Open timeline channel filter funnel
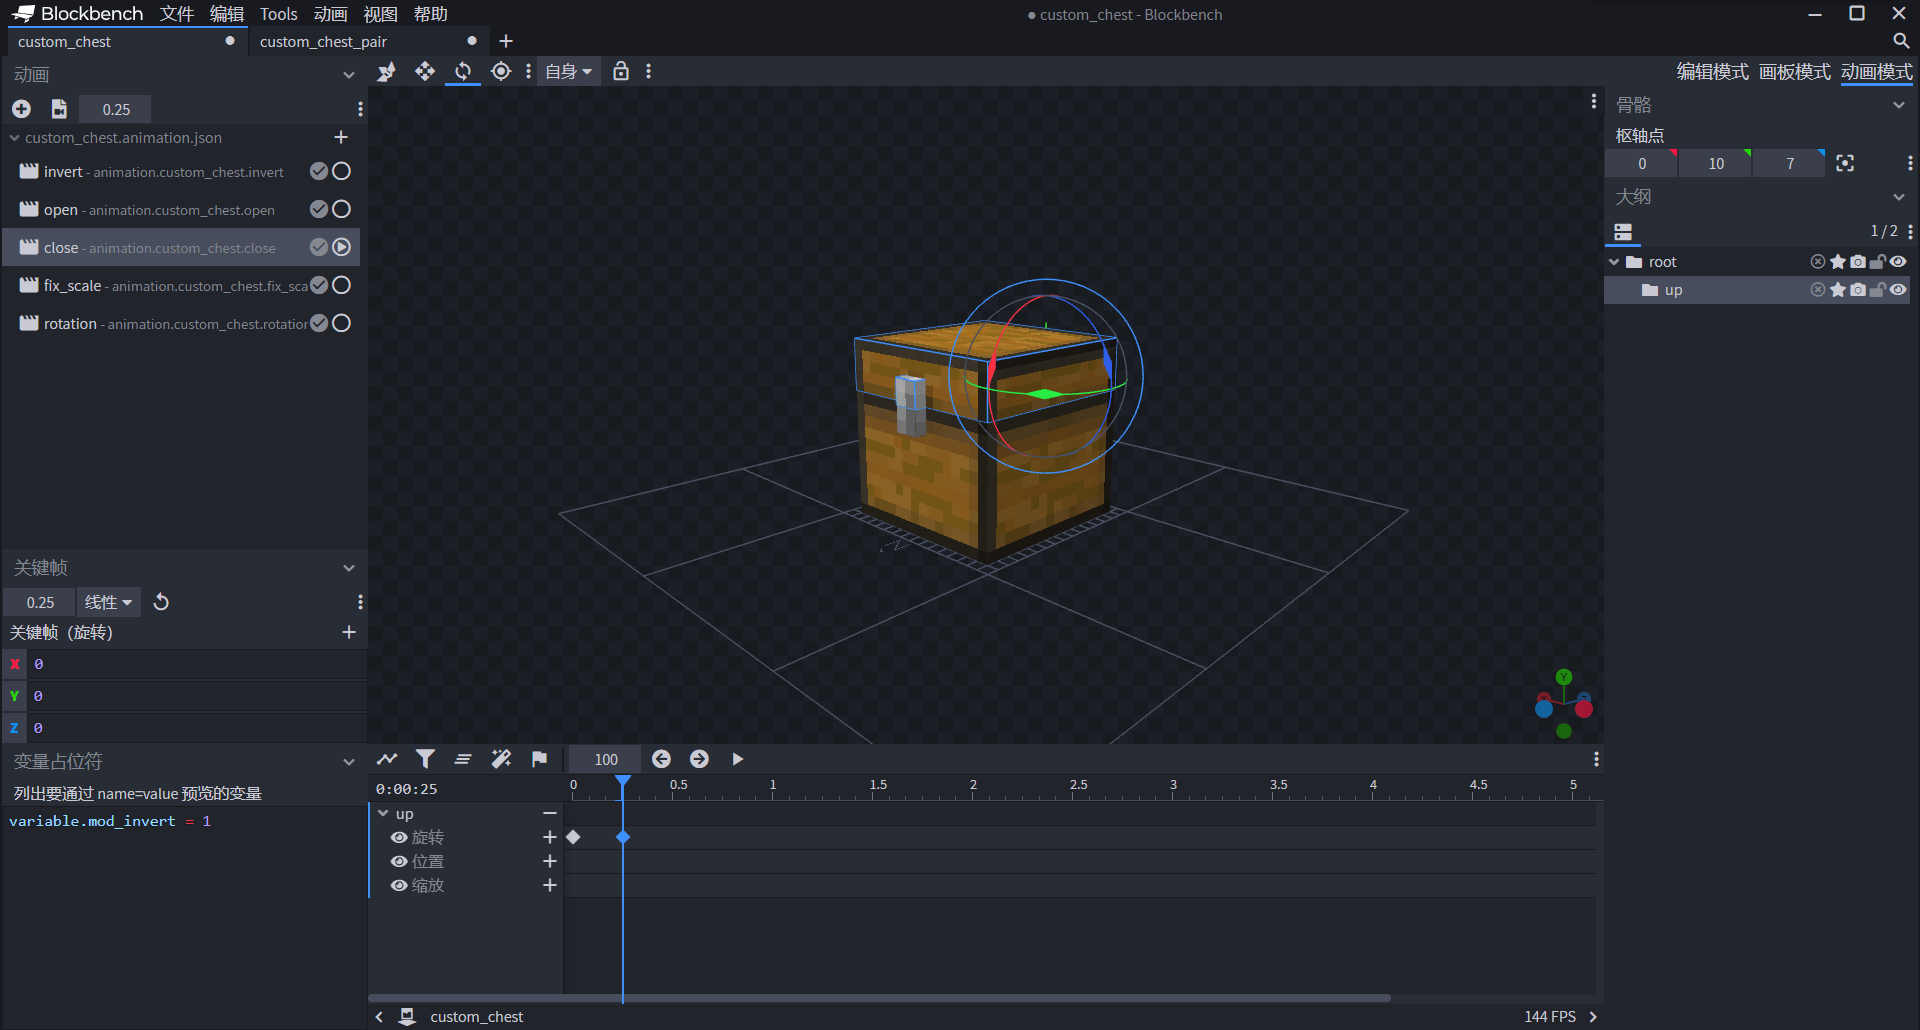Image resolution: width=1920 pixels, height=1030 pixels. 425,759
